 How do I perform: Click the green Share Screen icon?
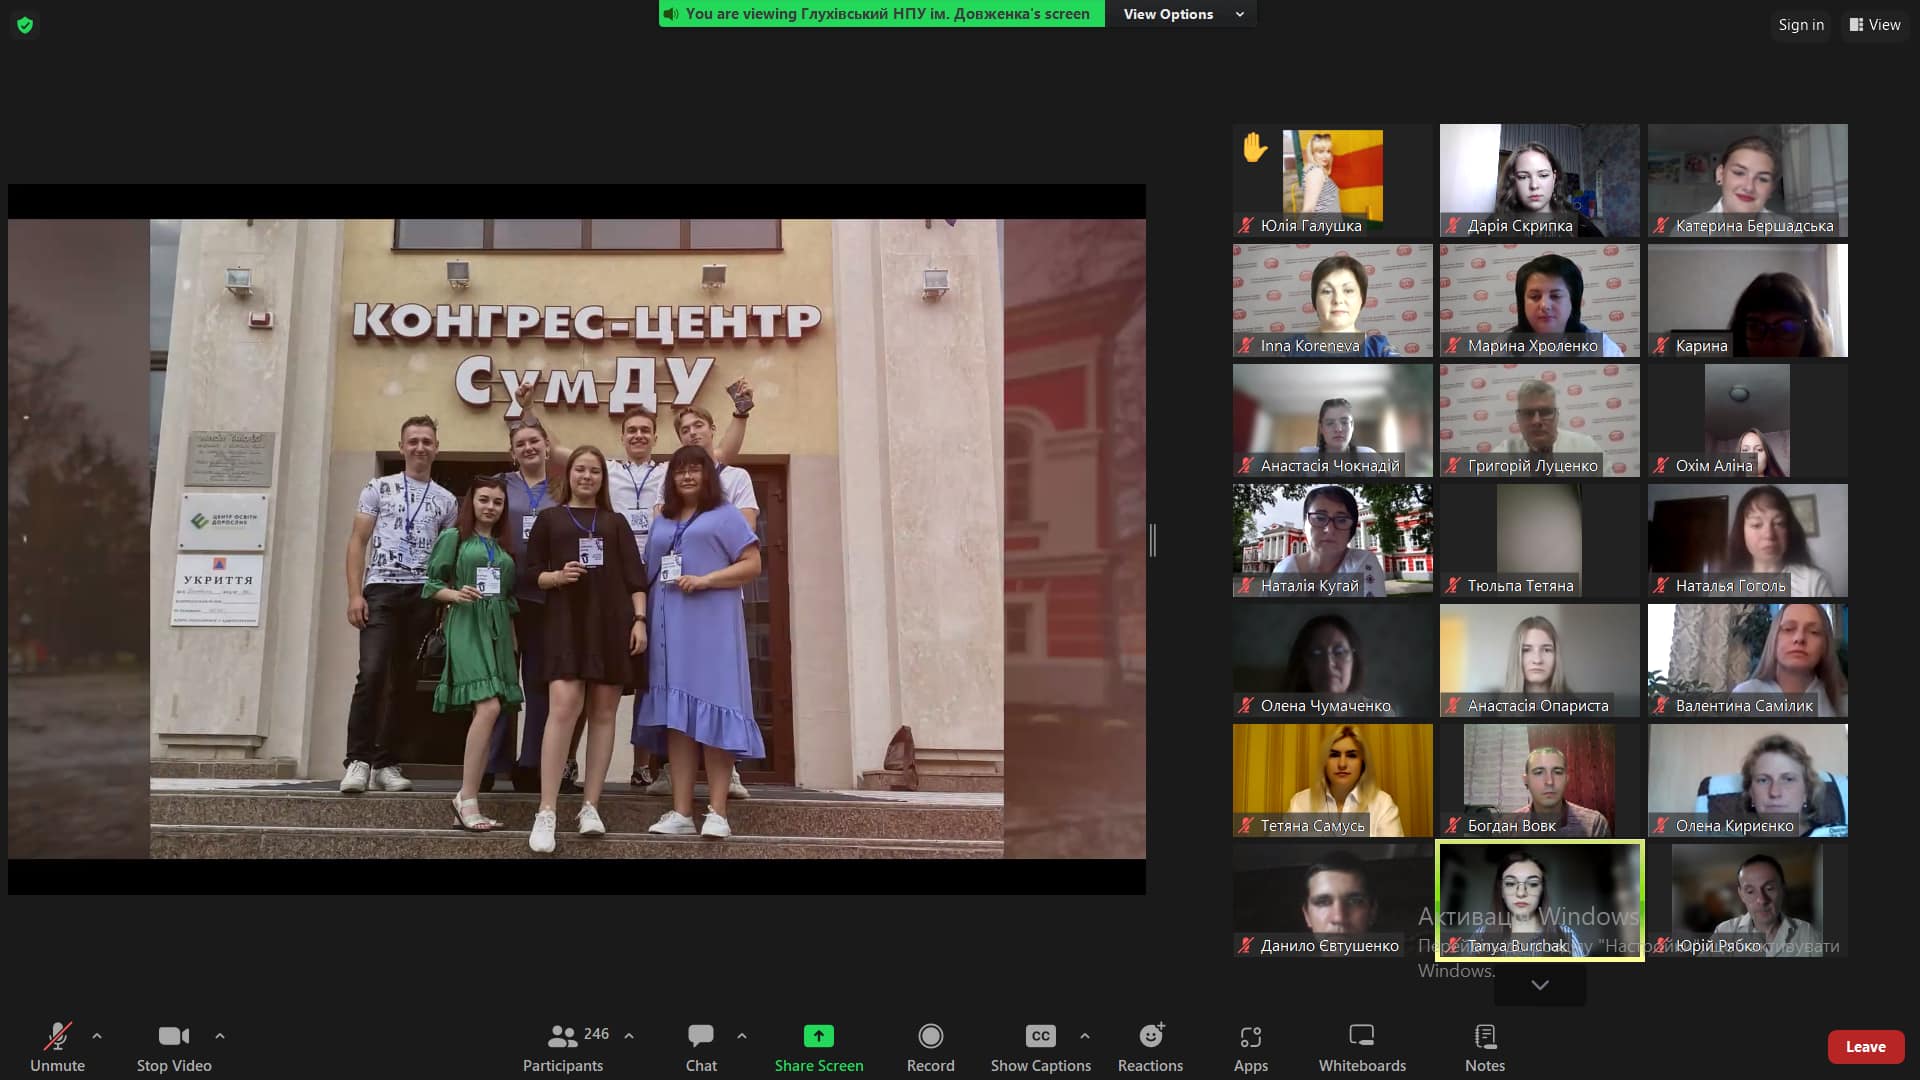coord(818,1036)
